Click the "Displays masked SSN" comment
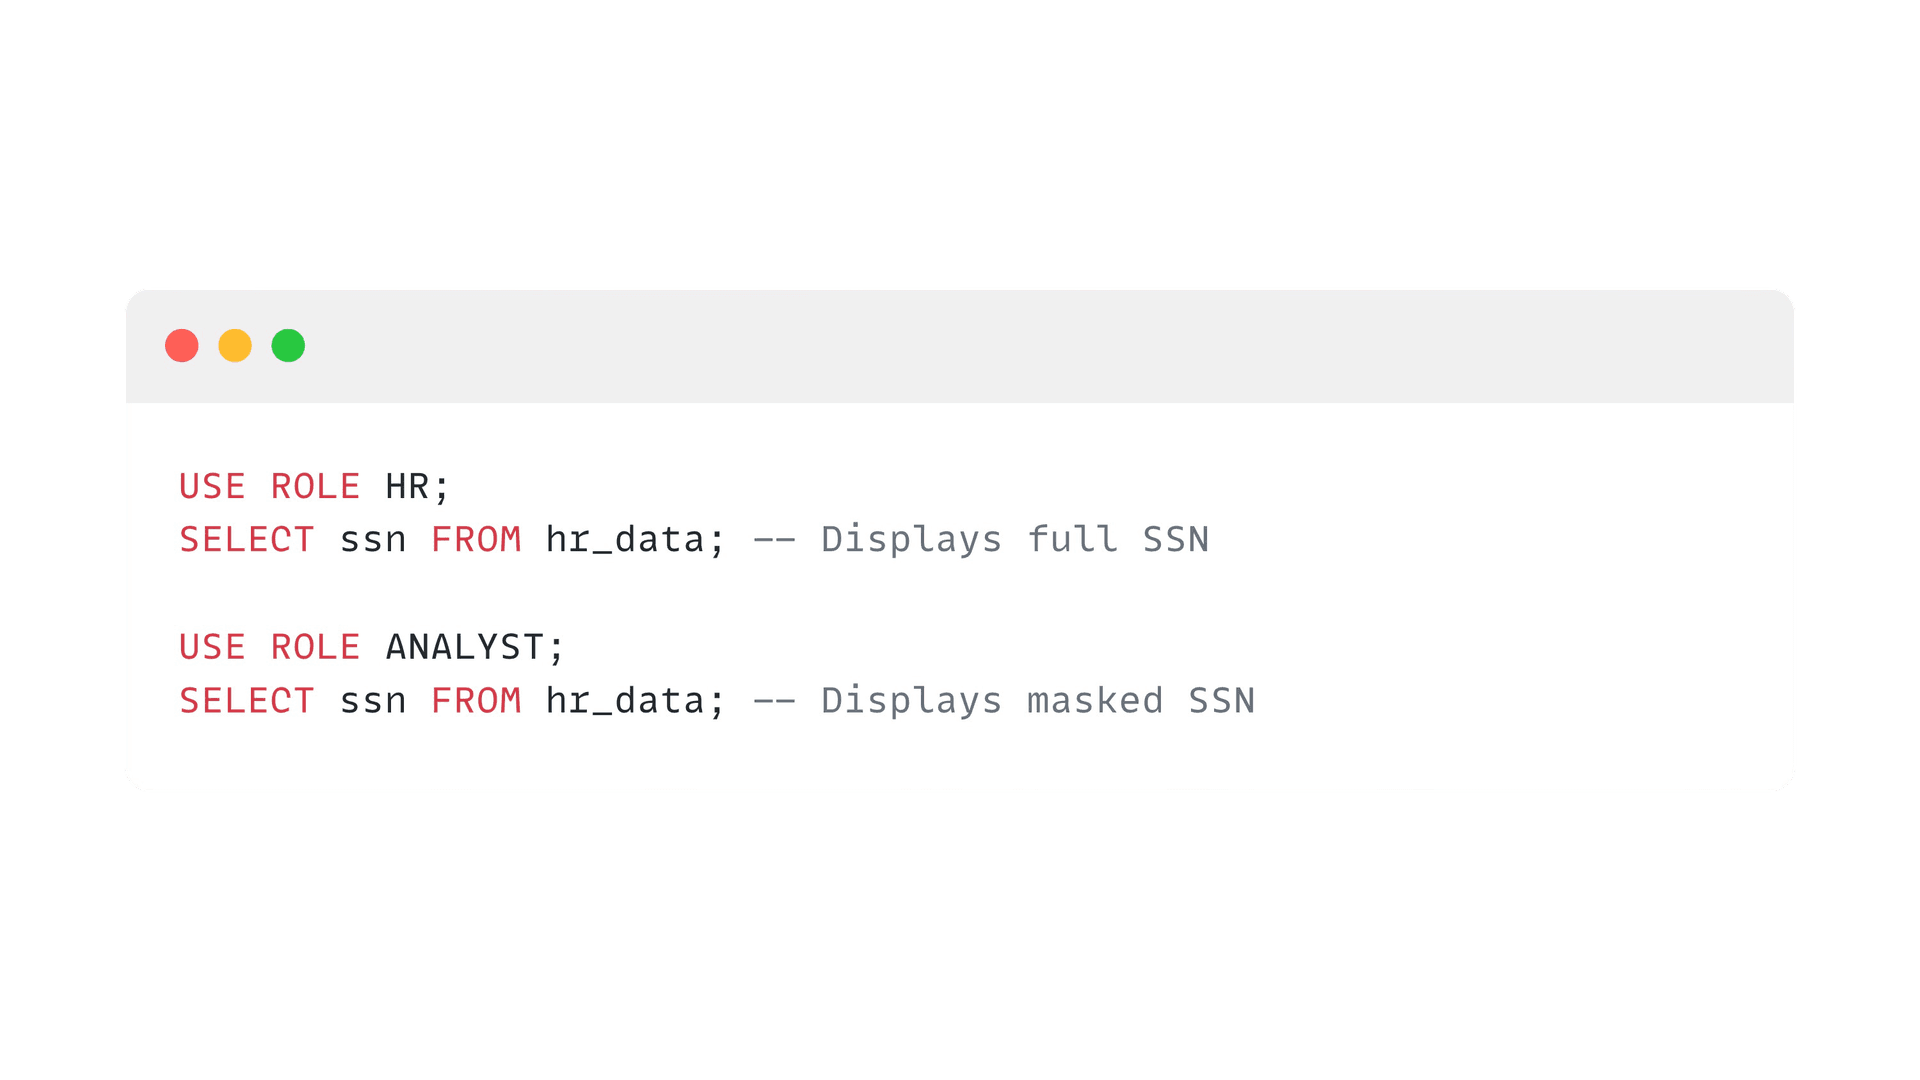 pyautogui.click(x=1037, y=701)
